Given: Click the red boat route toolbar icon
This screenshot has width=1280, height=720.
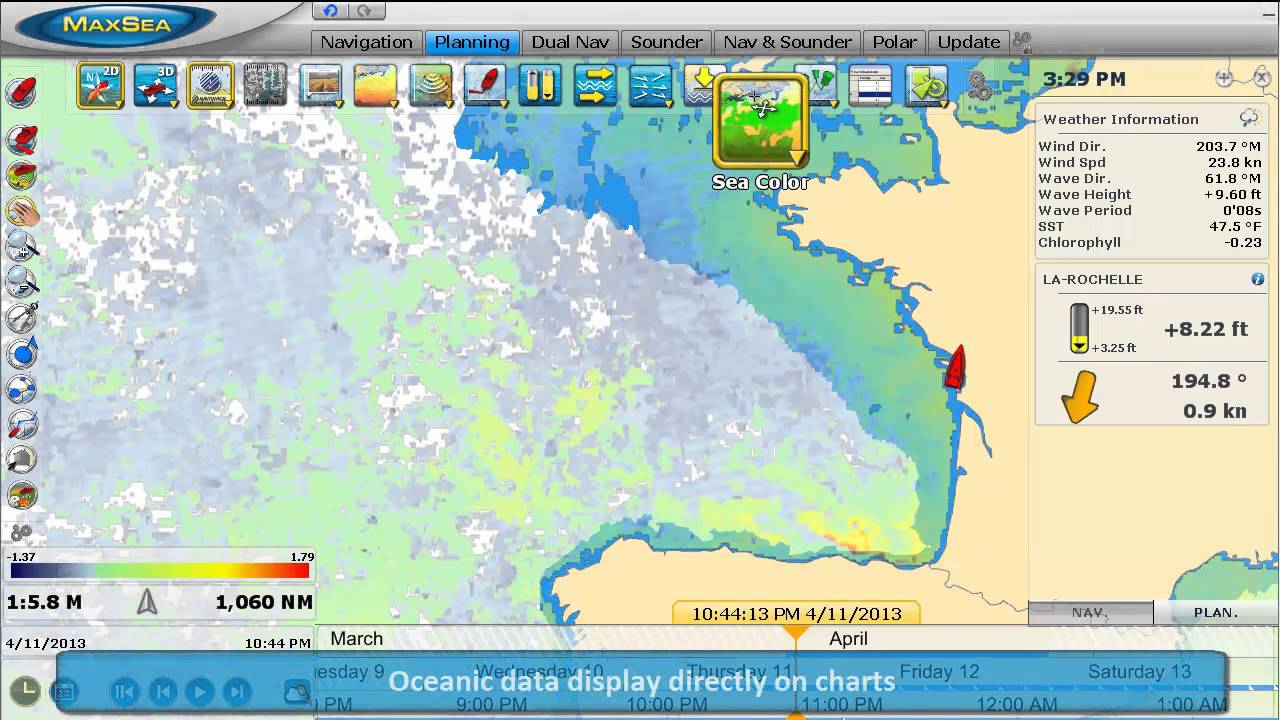Looking at the screenshot, I should pos(485,85).
